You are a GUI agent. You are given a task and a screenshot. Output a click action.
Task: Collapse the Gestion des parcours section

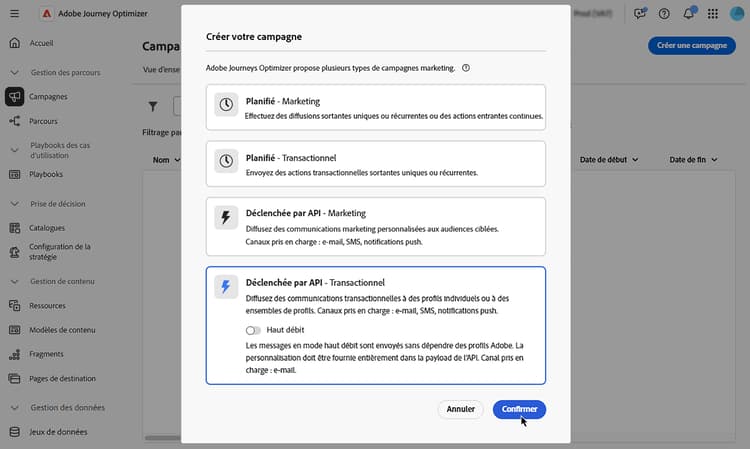[15, 72]
